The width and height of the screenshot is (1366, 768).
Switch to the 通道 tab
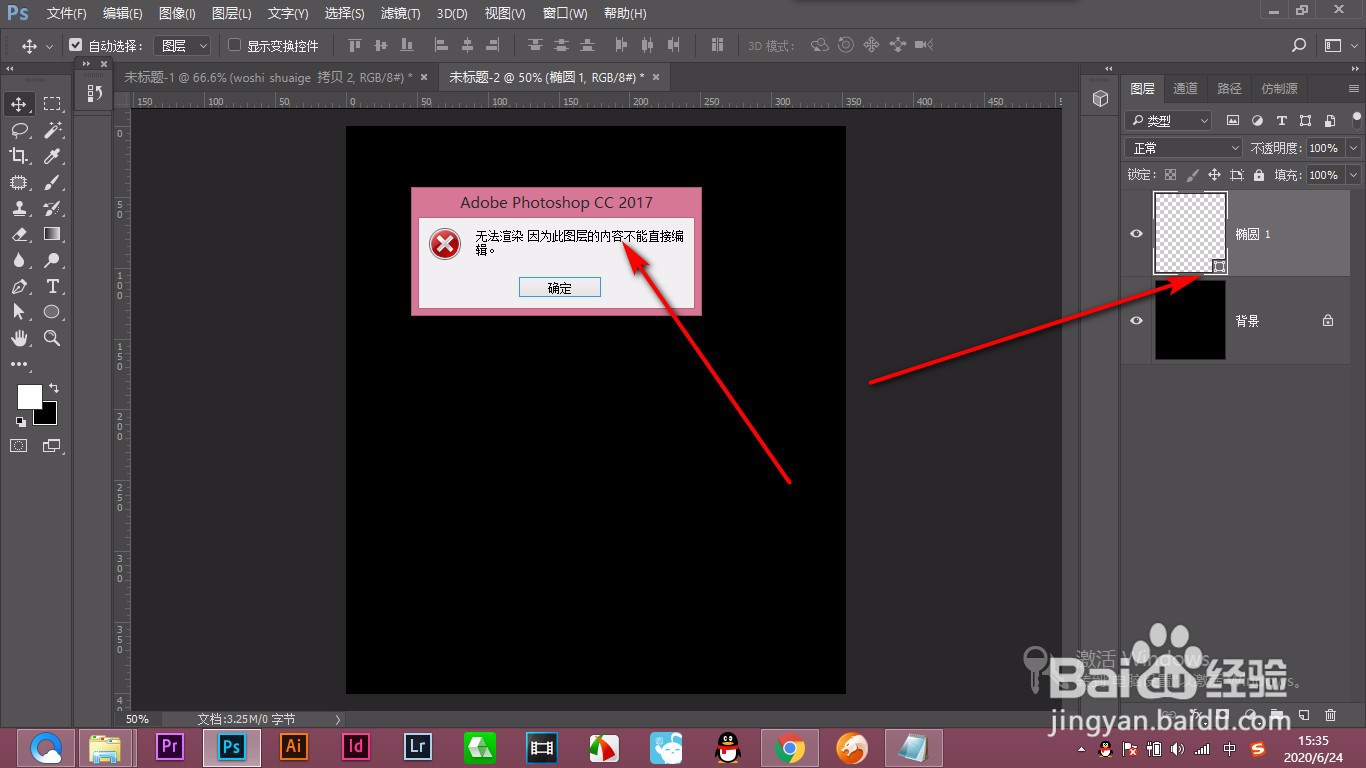coord(1186,88)
